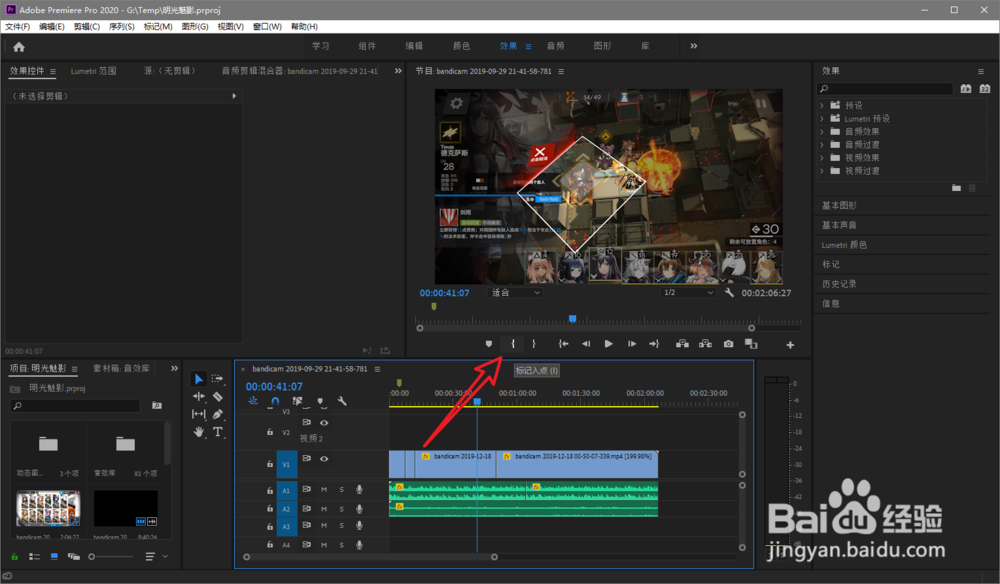
Task: Click the Mark In point button
Action: pyautogui.click(x=513, y=344)
